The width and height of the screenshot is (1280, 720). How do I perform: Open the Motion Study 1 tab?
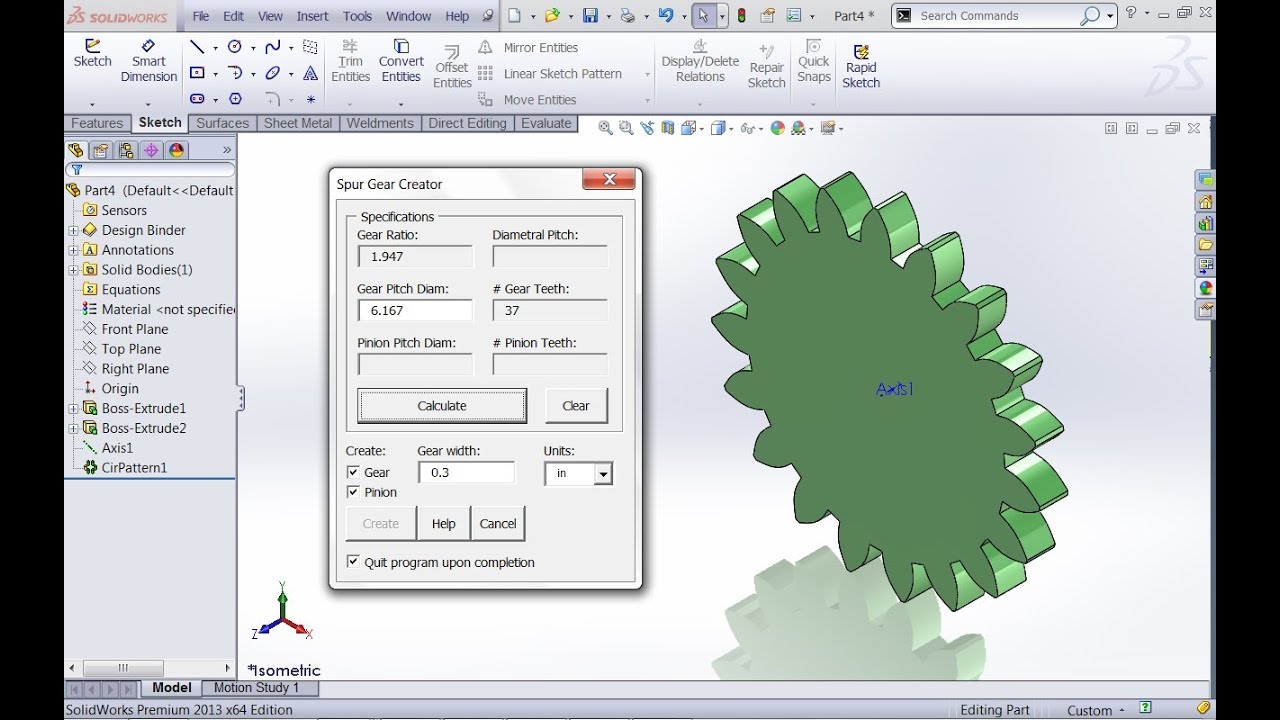pyautogui.click(x=257, y=687)
